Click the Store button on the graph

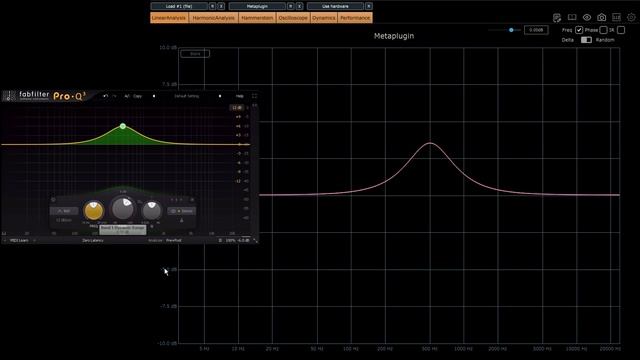195,53
